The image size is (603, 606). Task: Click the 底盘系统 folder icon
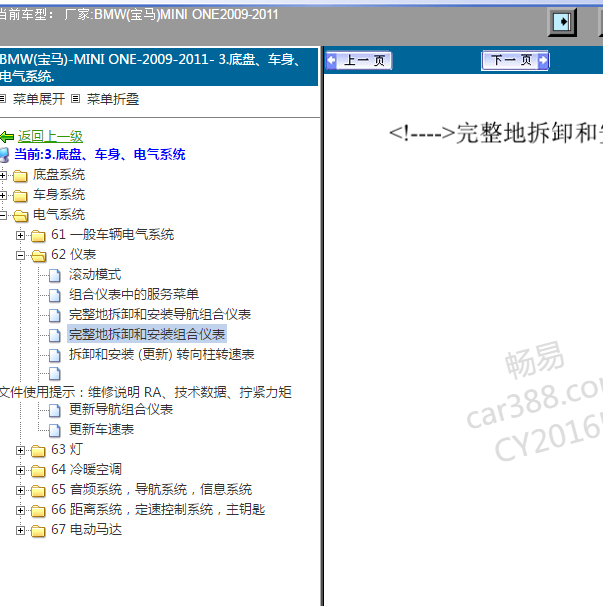20,176
